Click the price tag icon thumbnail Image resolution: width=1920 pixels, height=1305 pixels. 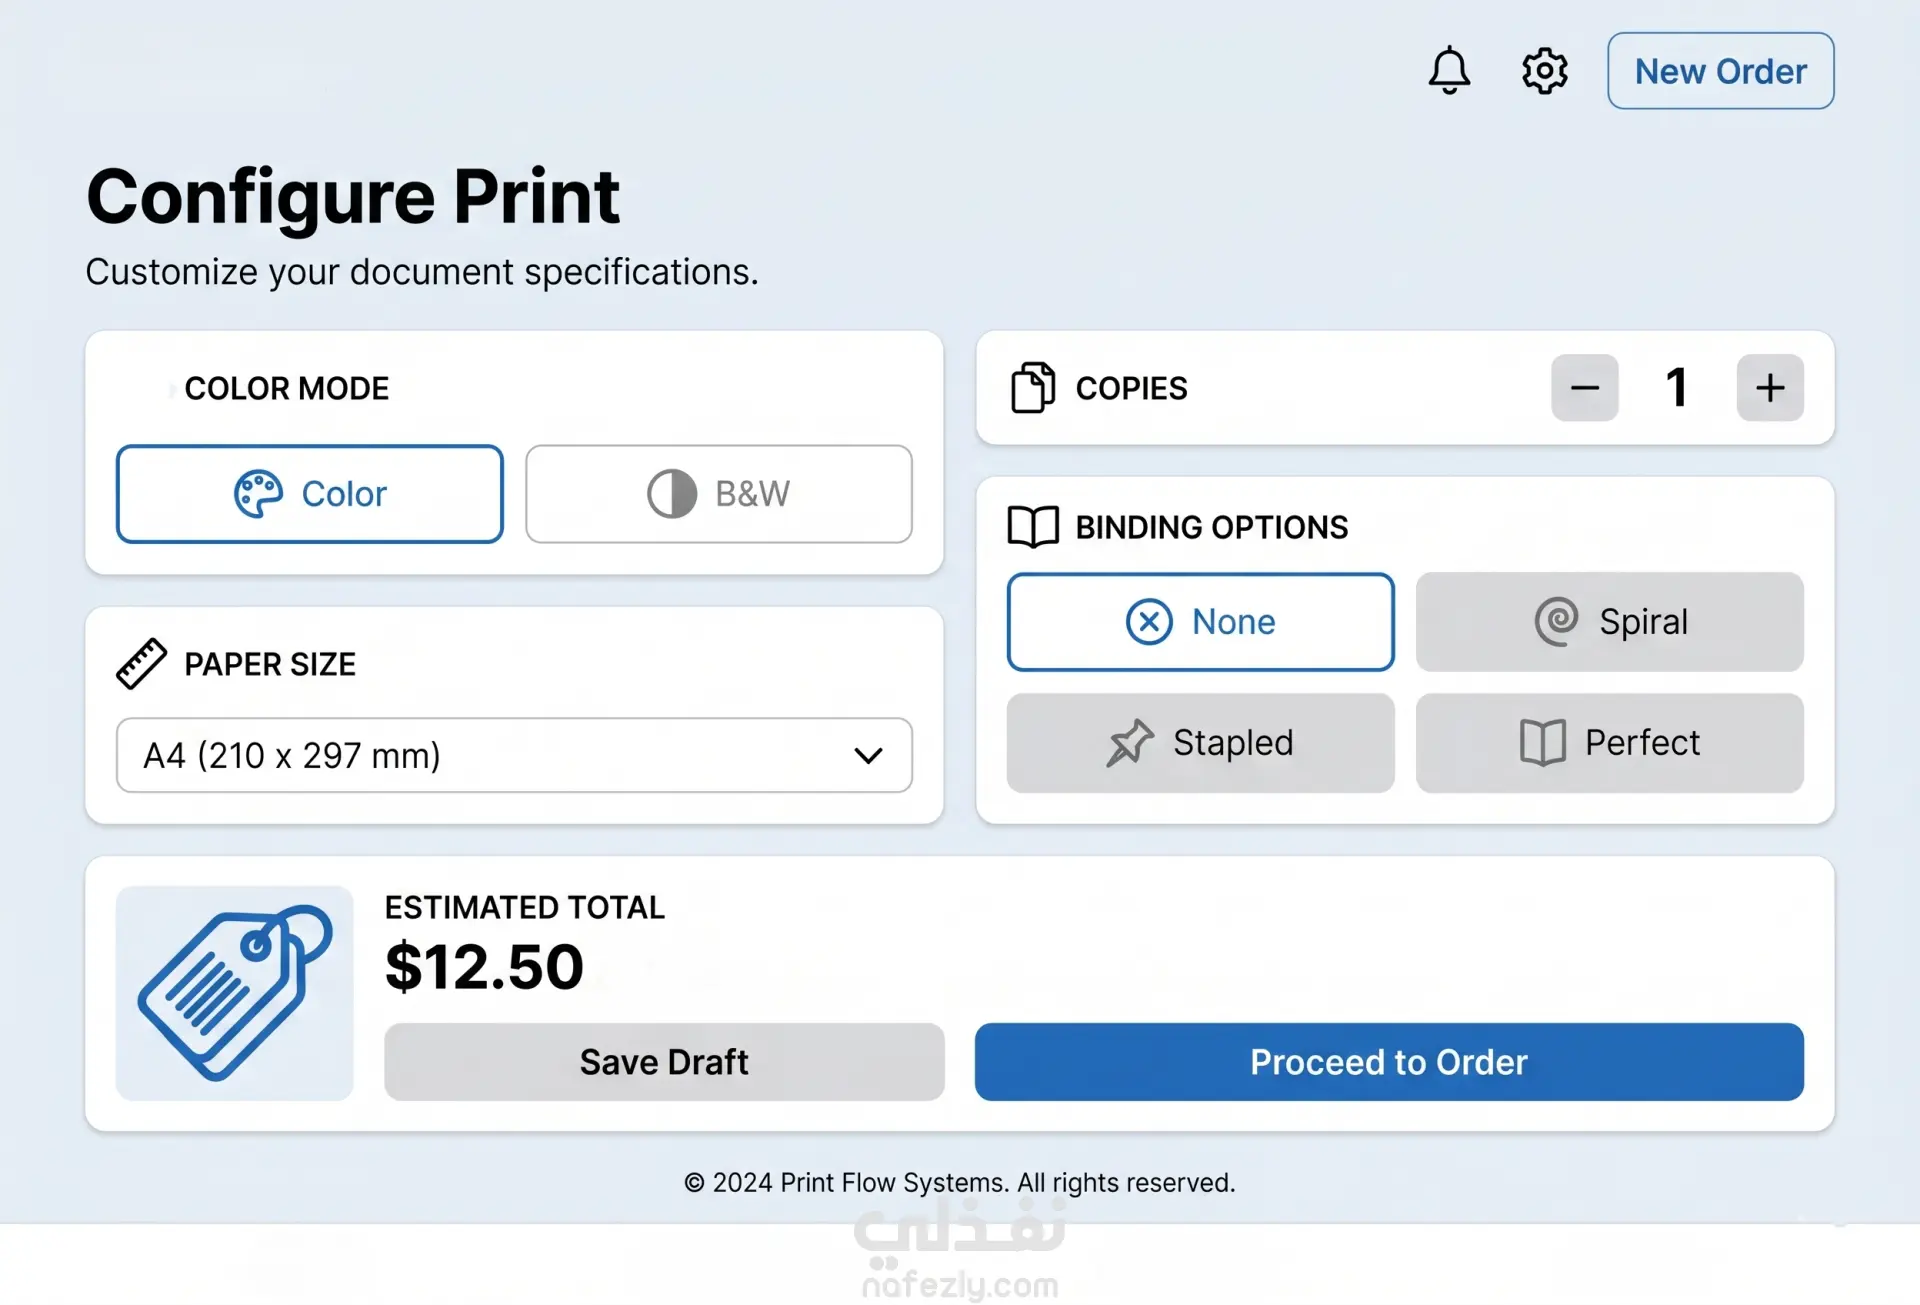(234, 993)
